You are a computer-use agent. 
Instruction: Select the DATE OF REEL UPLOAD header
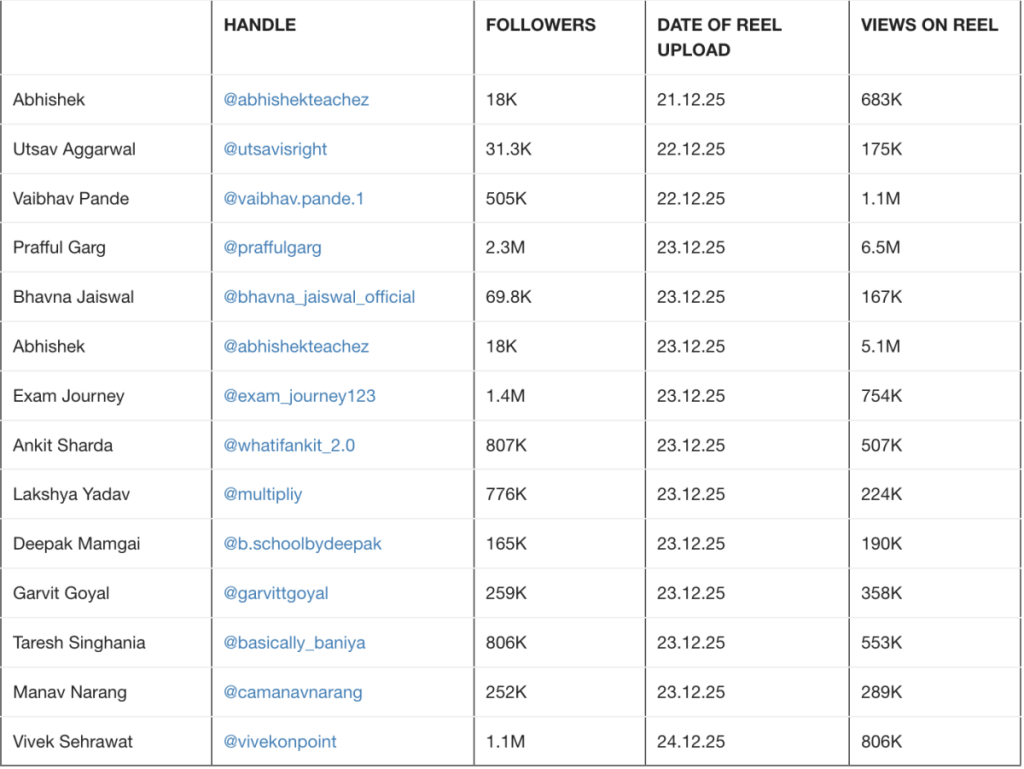point(720,37)
